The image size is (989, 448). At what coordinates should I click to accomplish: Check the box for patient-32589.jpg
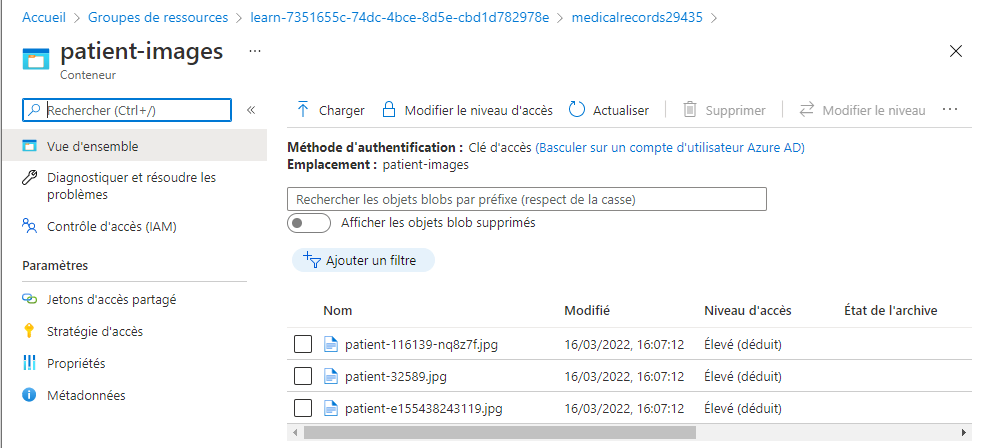(x=303, y=377)
